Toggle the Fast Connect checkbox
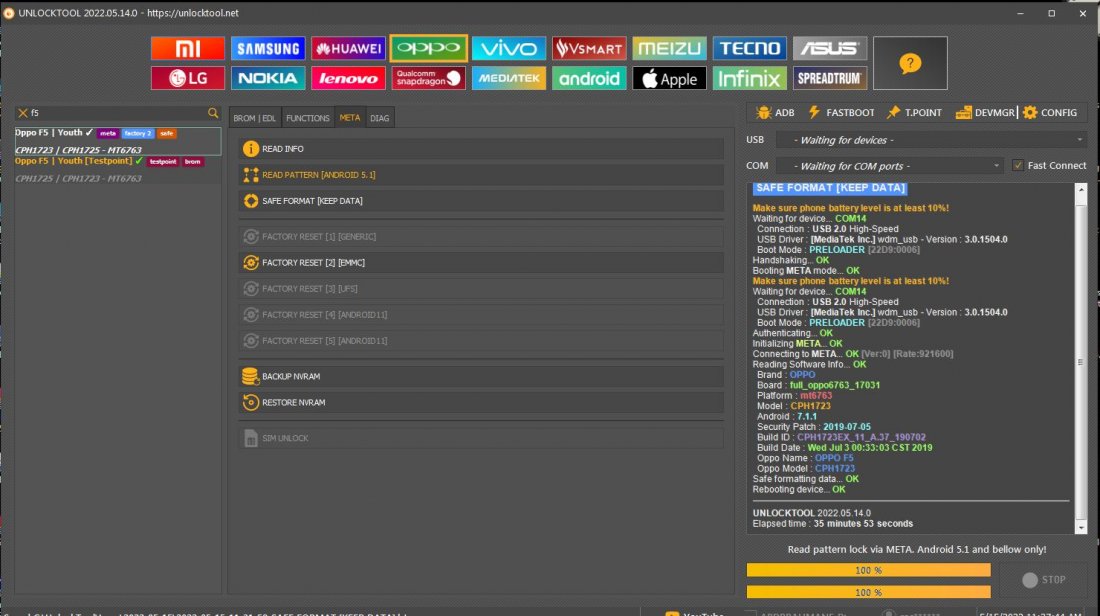The width and height of the screenshot is (1100, 616). click(x=1018, y=166)
